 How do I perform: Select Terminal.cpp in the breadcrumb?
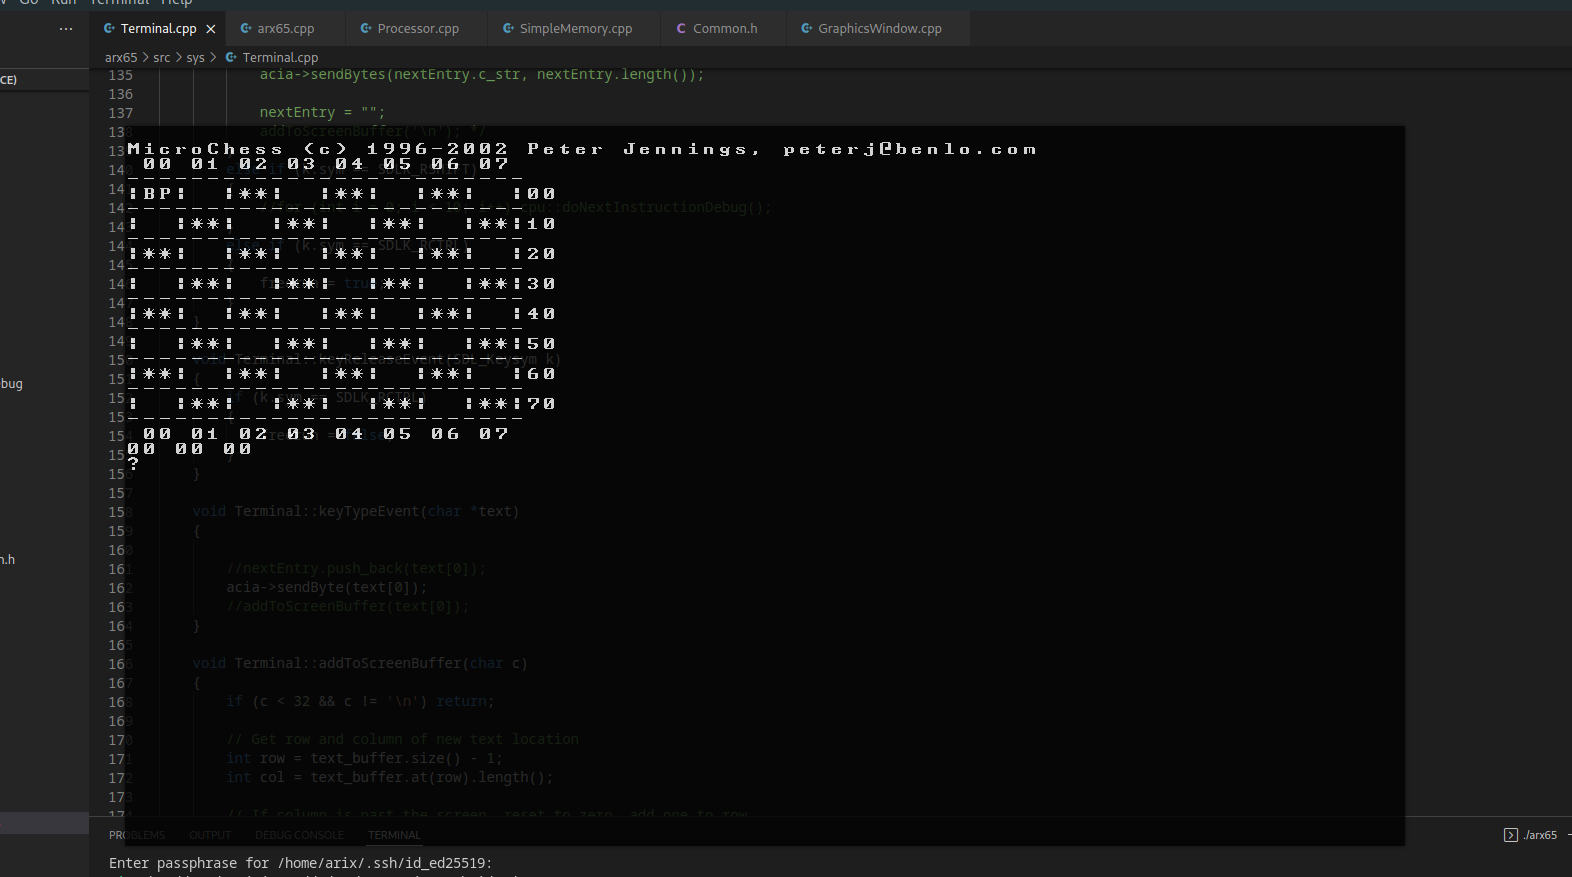(x=280, y=58)
